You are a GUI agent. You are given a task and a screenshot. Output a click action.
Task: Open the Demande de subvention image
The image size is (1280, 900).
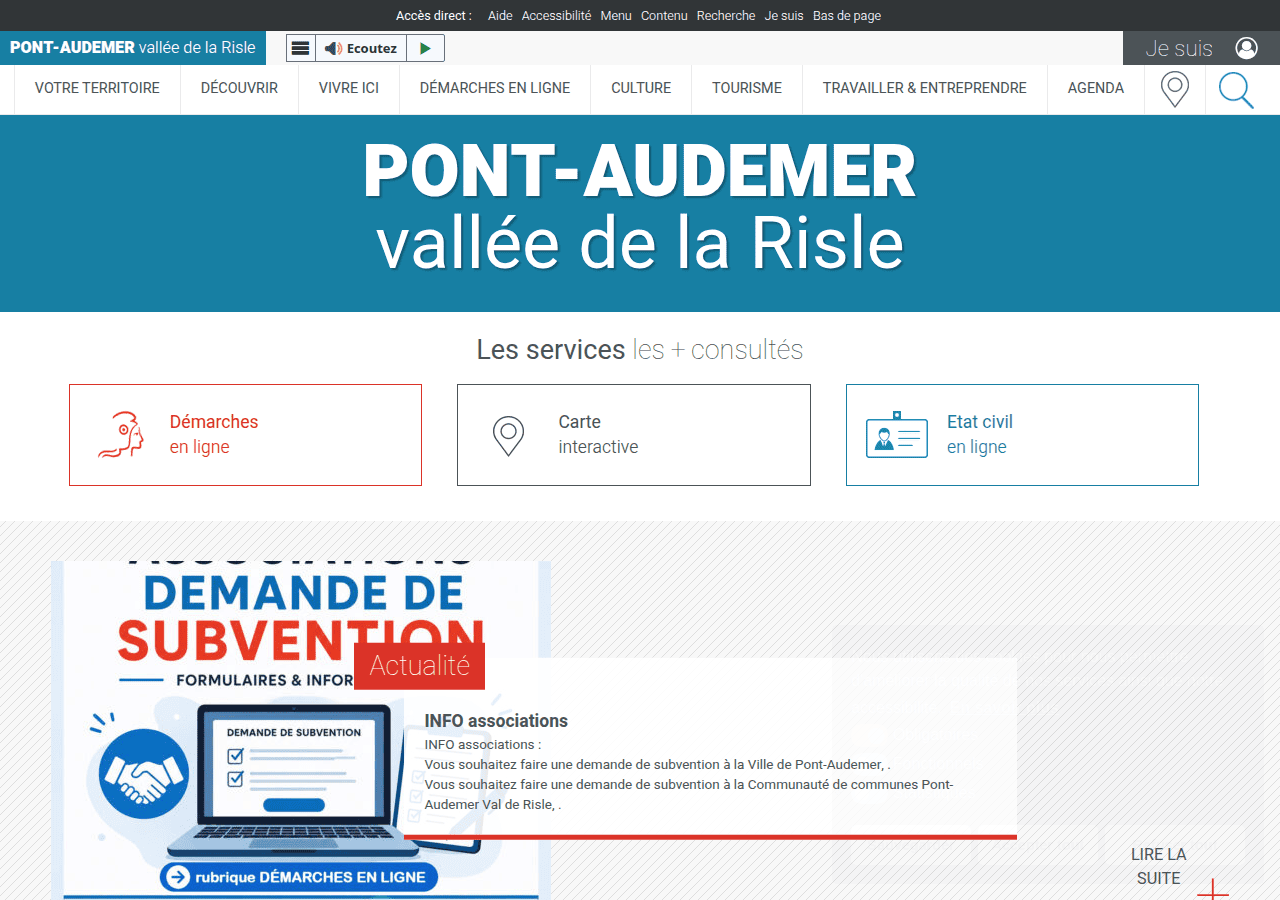pos(301,730)
